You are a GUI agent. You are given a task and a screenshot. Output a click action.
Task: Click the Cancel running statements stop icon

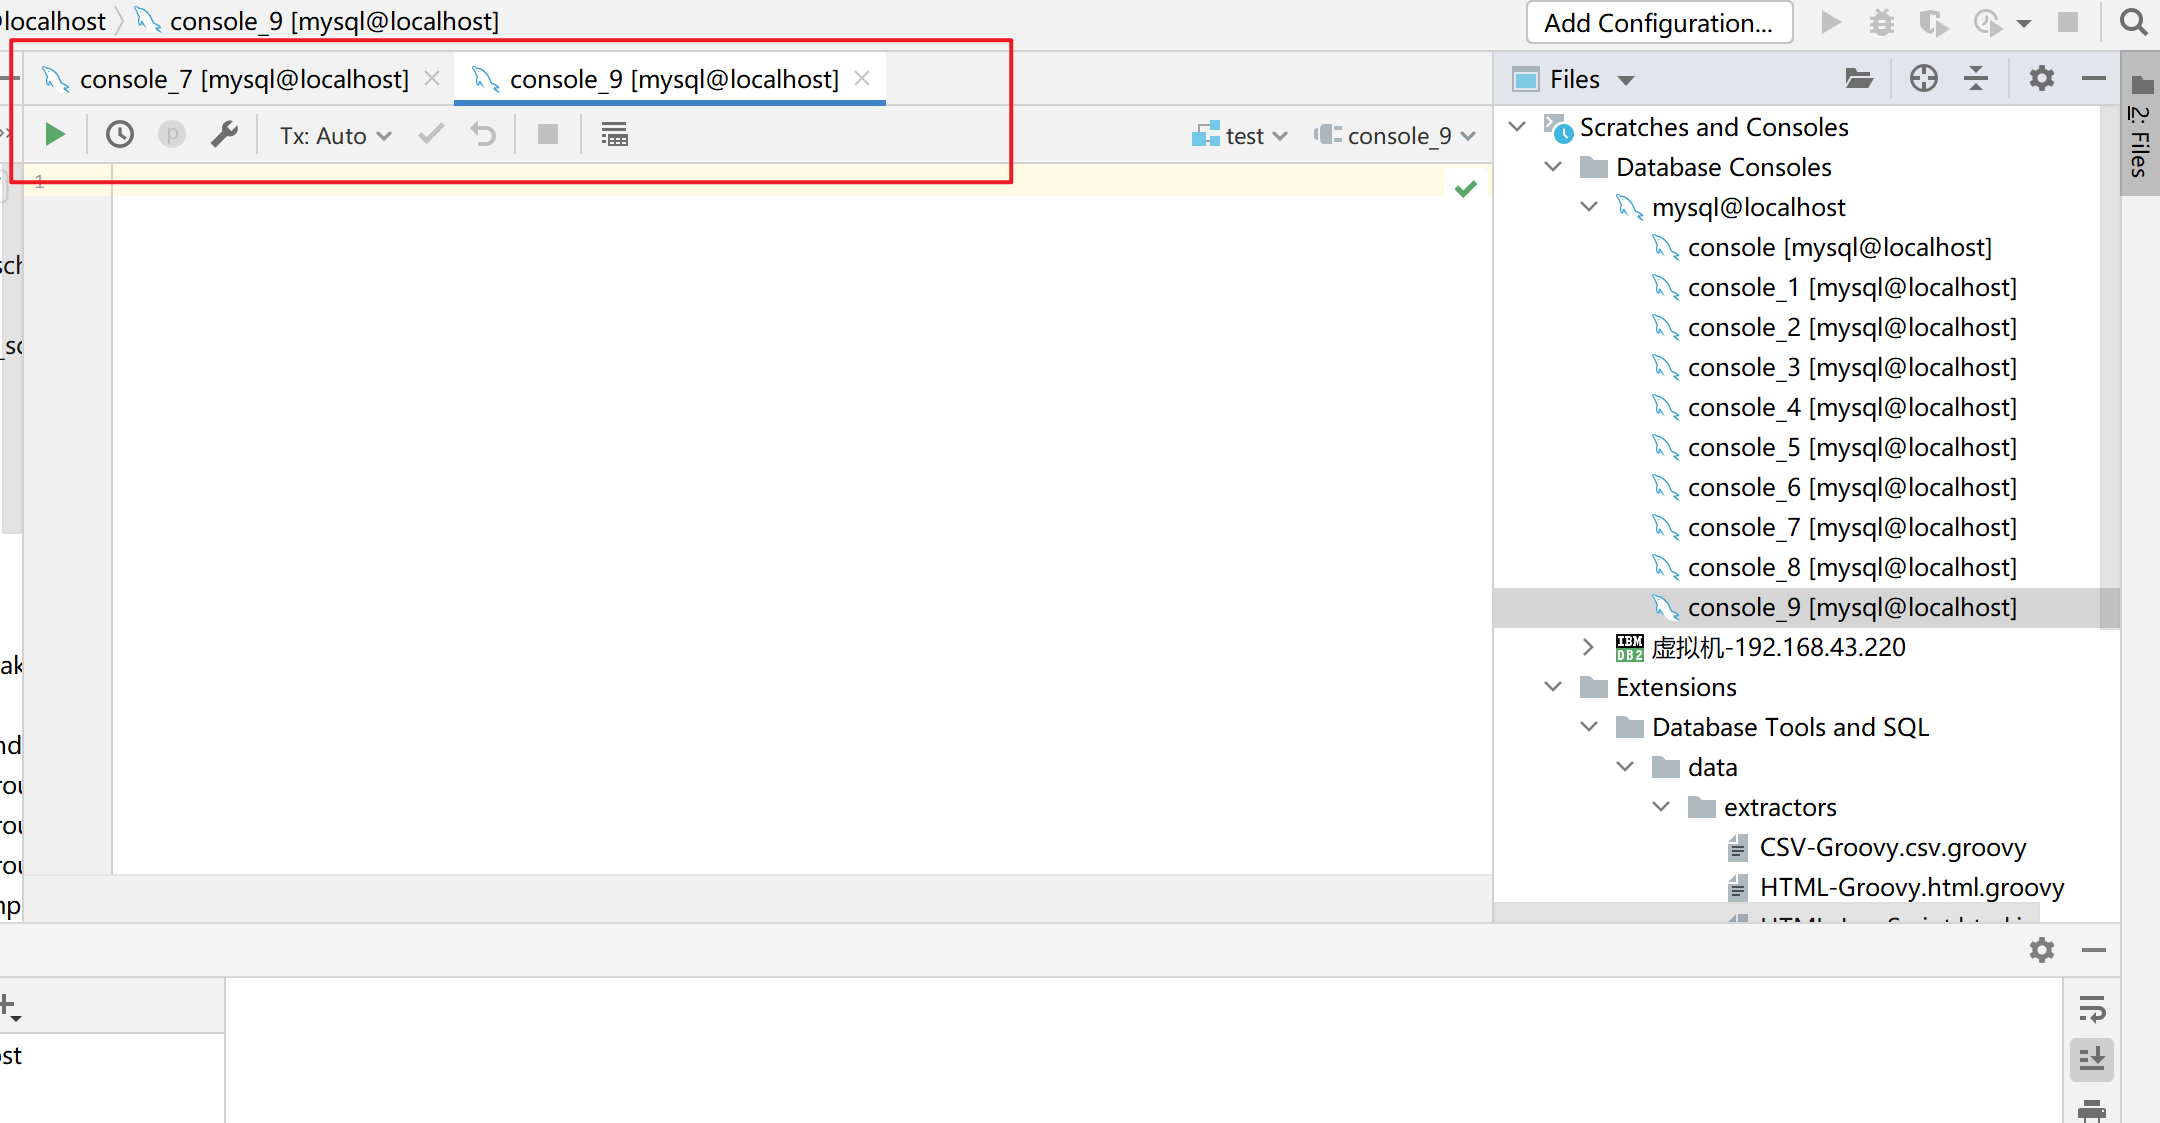[548, 134]
